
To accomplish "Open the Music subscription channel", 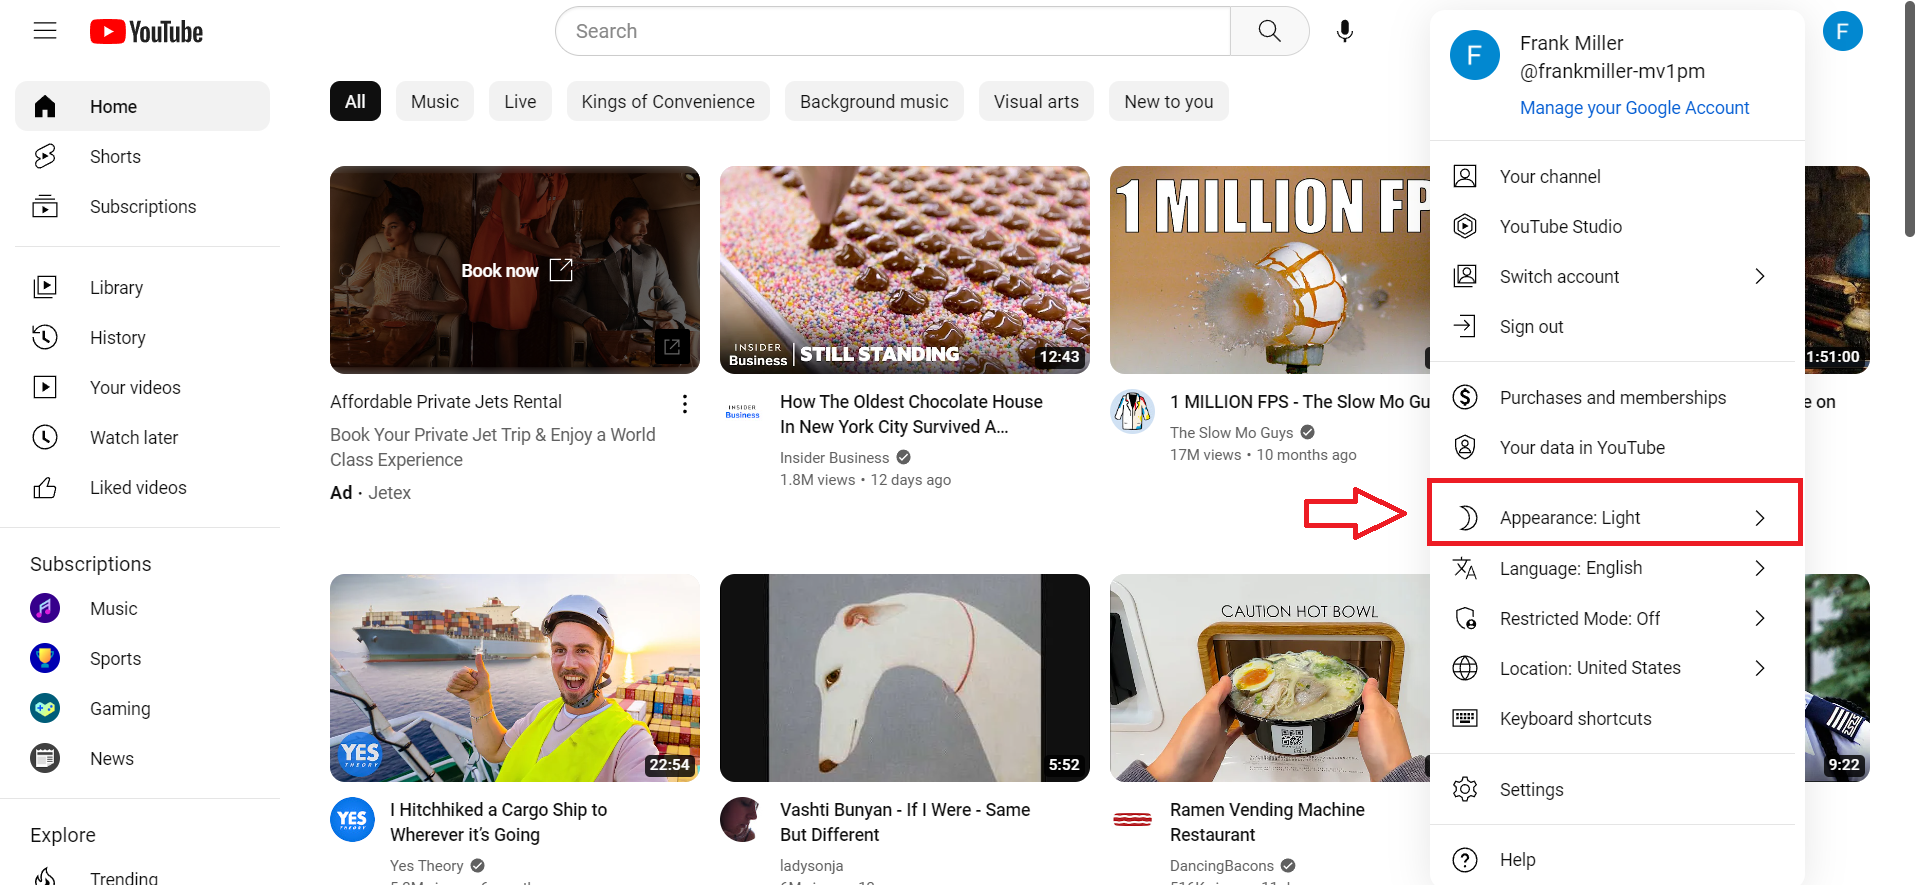I will coord(142,608).
